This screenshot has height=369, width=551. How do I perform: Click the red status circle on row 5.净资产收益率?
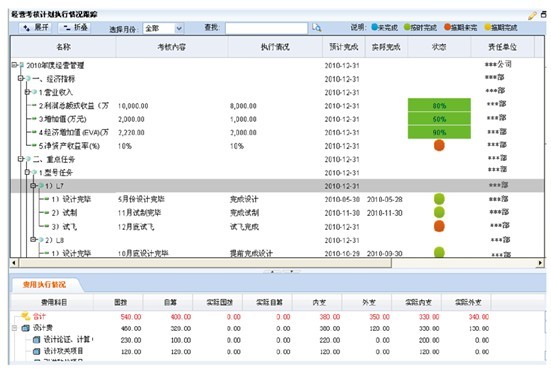[x=439, y=145]
